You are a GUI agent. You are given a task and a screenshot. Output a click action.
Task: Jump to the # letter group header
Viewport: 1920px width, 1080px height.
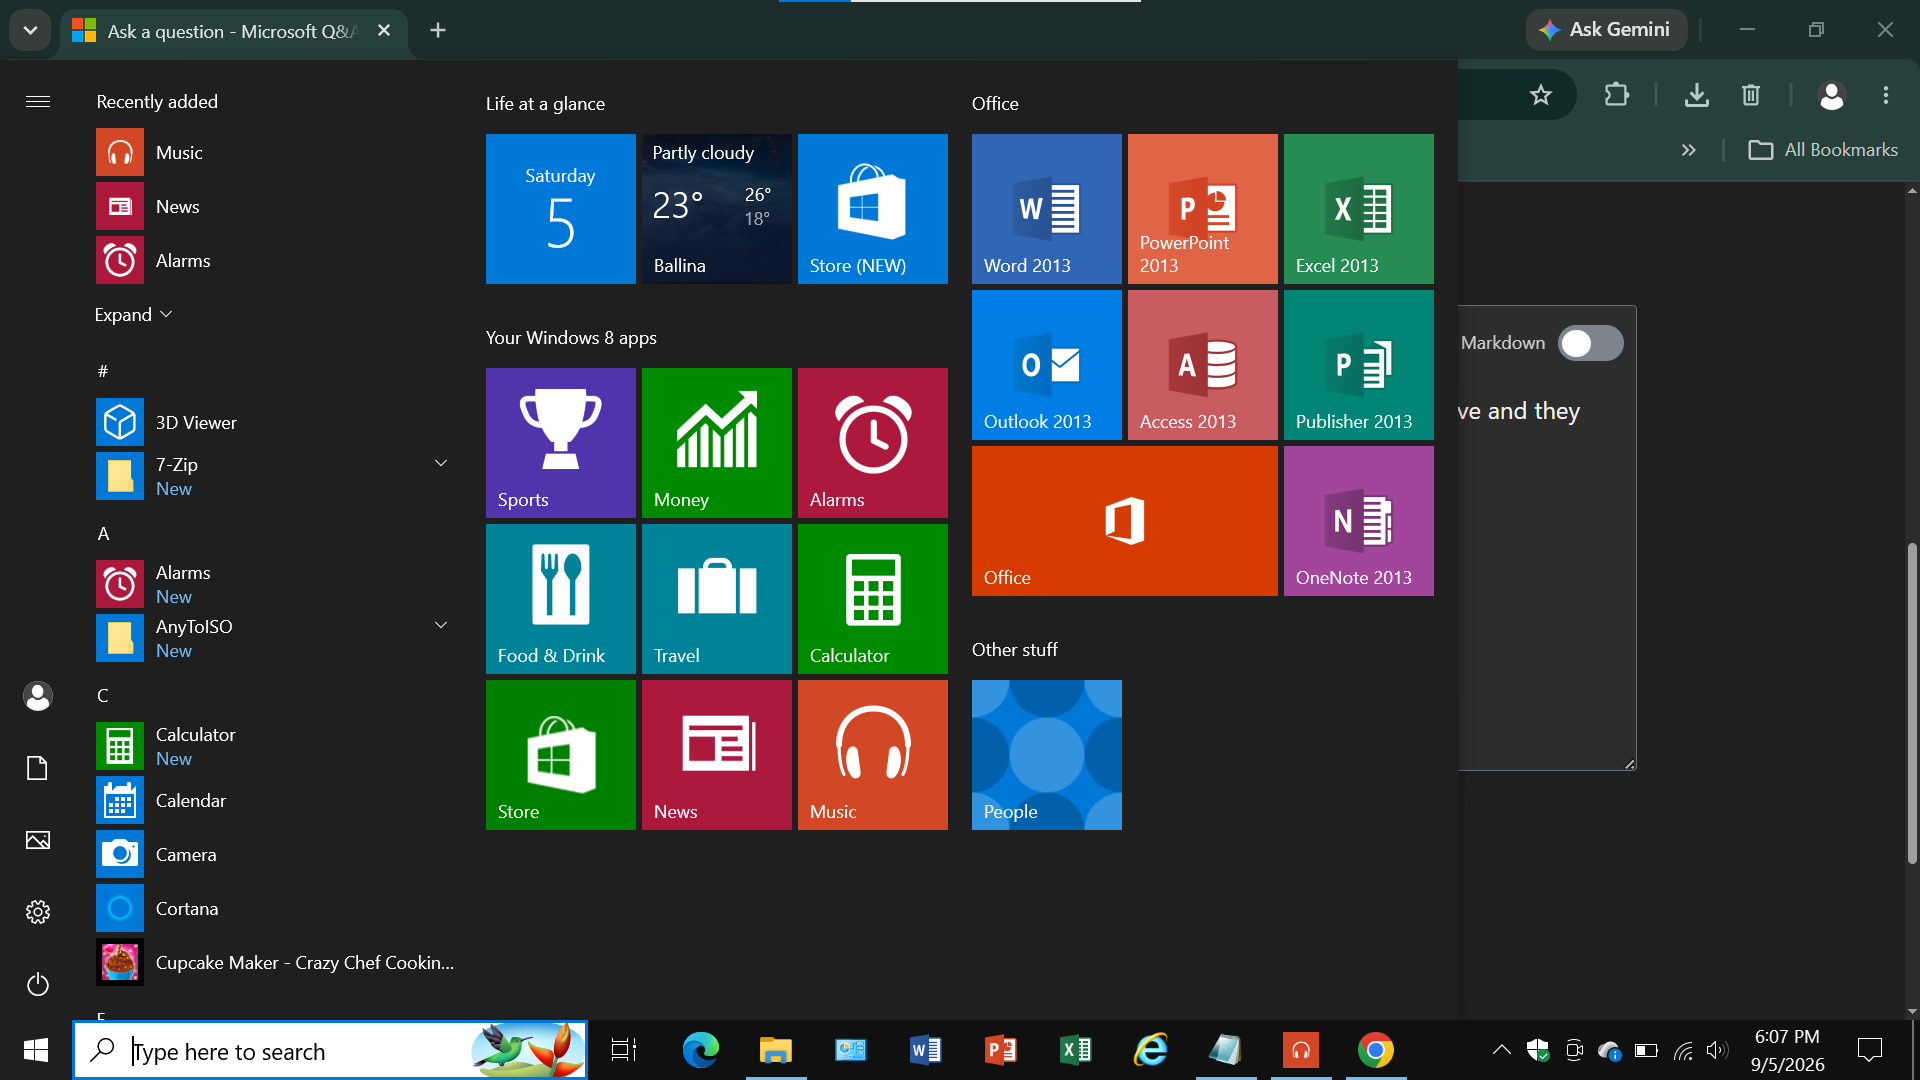coord(102,371)
